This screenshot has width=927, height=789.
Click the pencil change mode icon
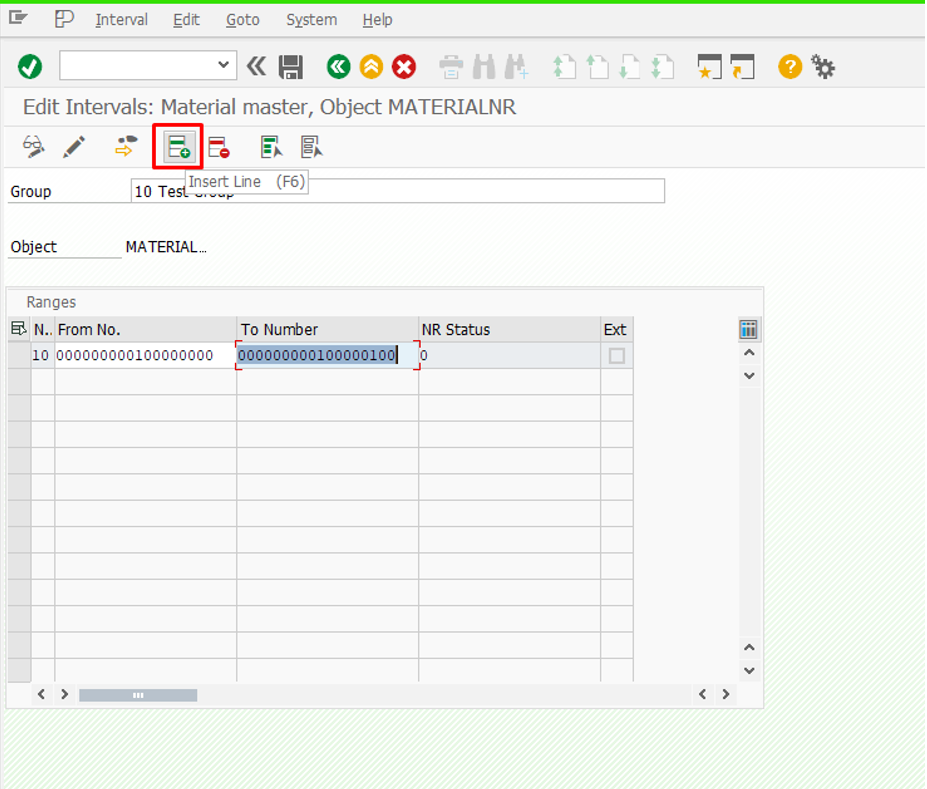[x=74, y=148]
